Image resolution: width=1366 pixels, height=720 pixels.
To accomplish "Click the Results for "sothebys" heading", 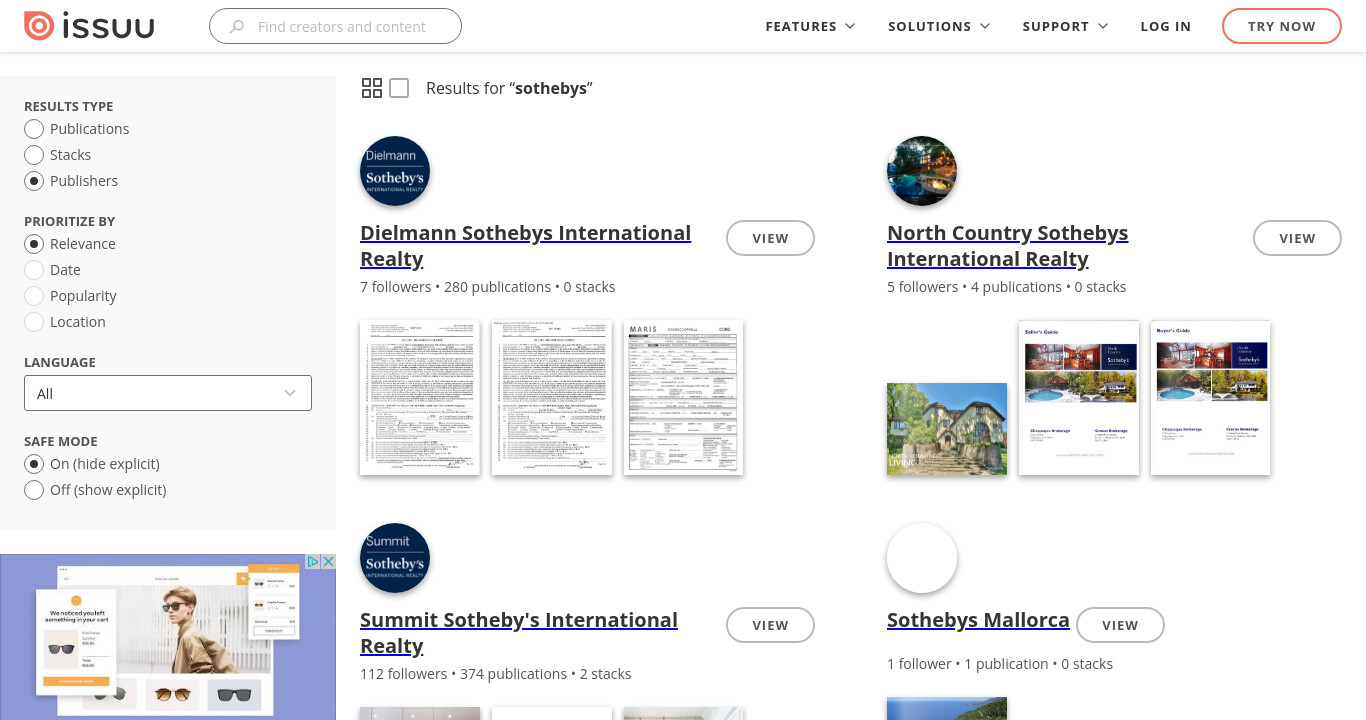I will point(509,88).
